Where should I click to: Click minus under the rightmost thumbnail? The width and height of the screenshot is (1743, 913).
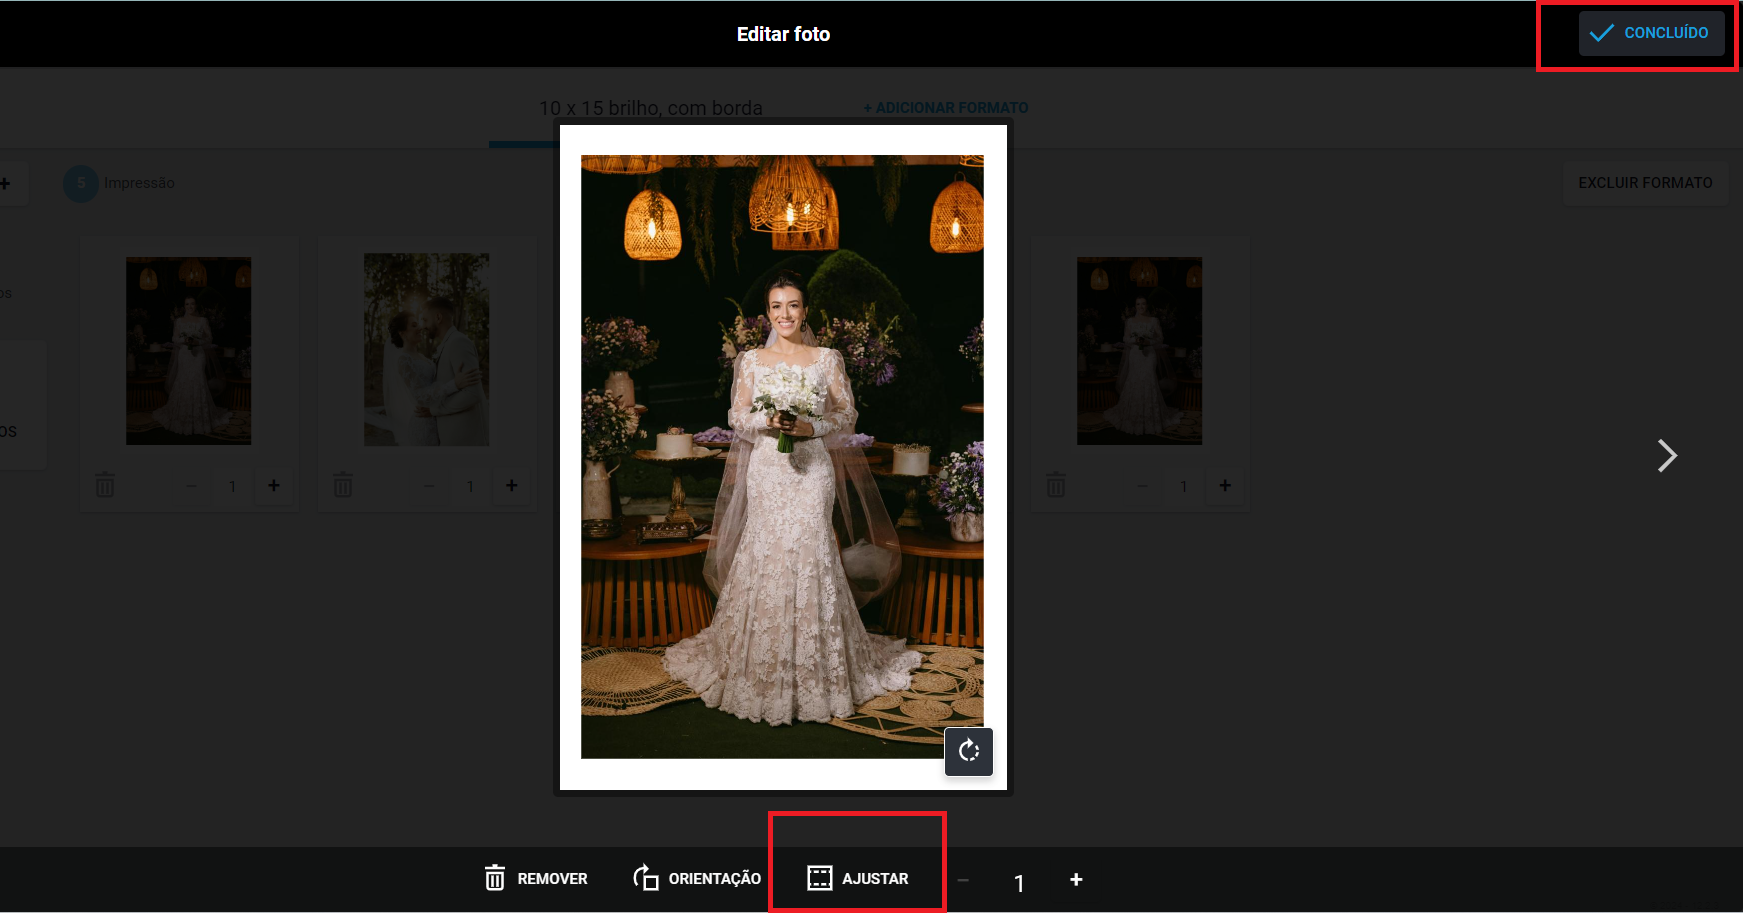point(1142,486)
